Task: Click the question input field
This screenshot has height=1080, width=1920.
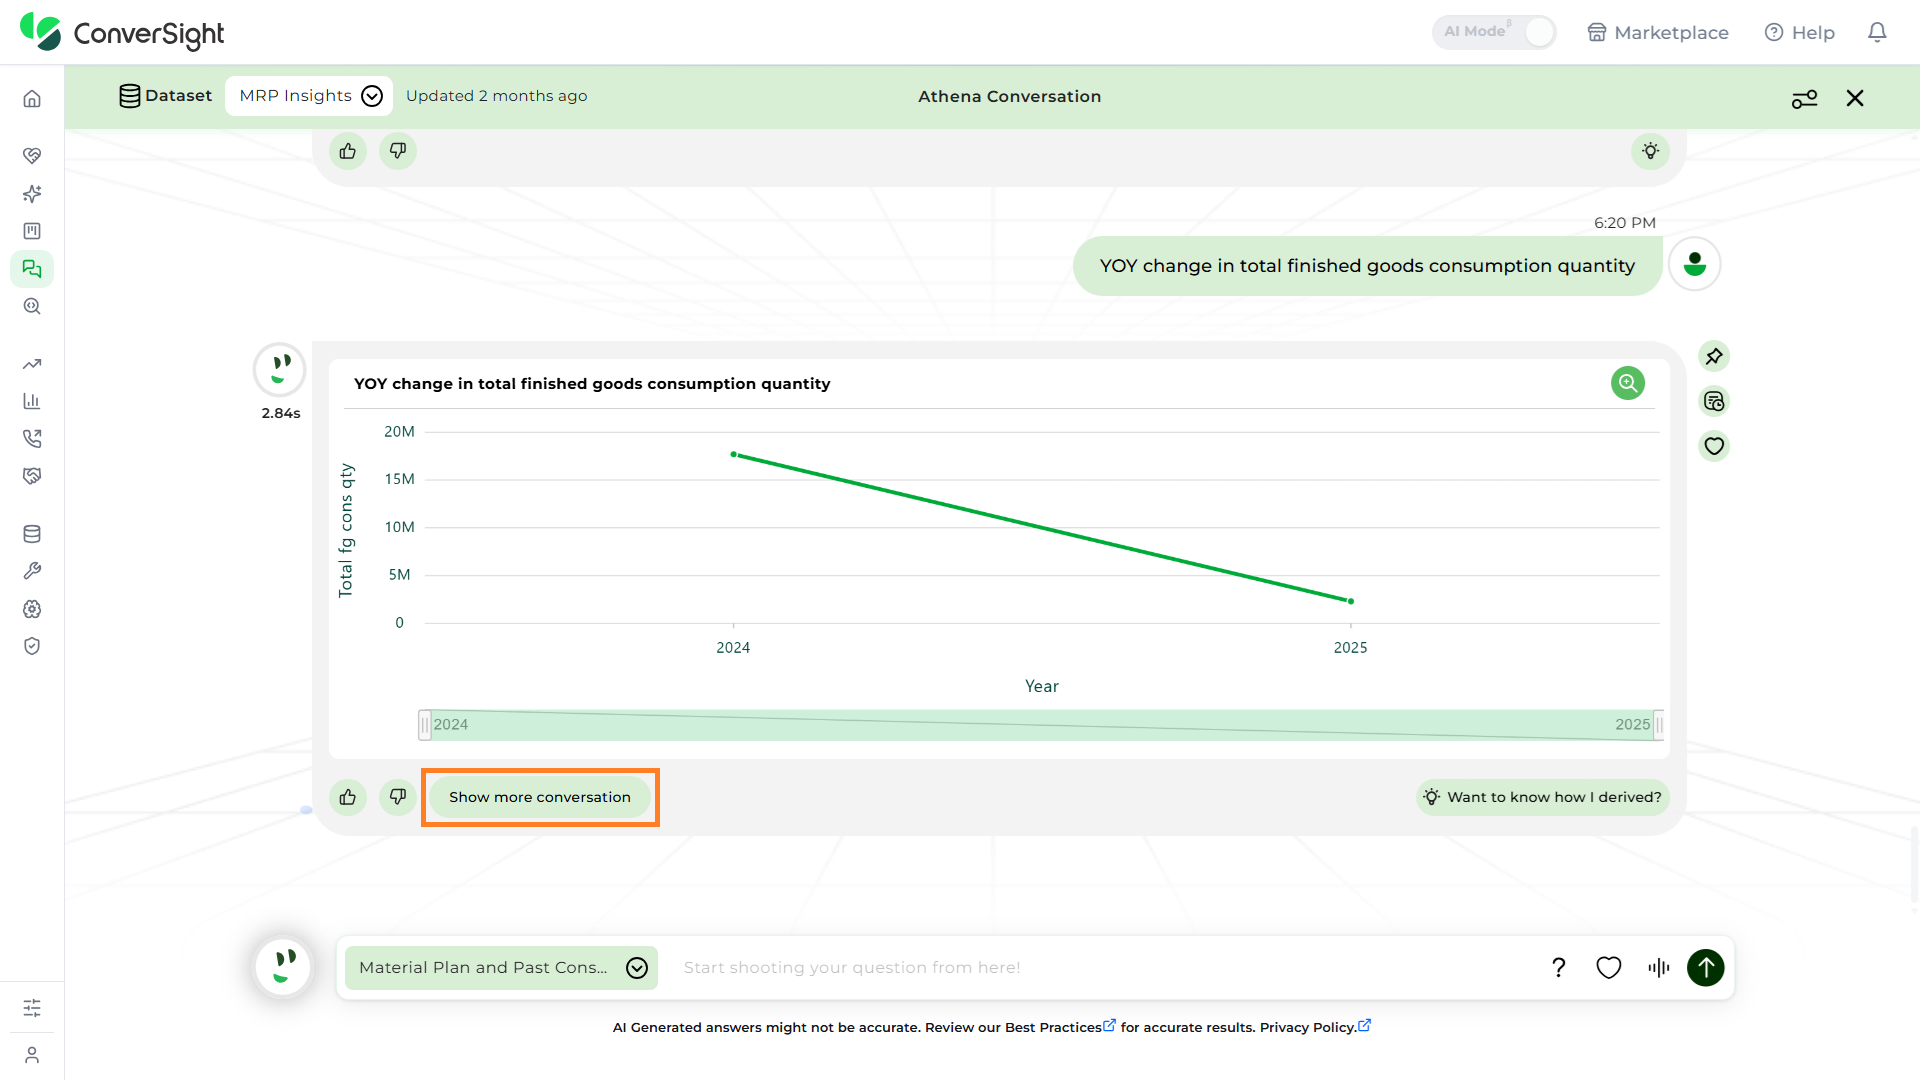Action: click(x=1100, y=967)
